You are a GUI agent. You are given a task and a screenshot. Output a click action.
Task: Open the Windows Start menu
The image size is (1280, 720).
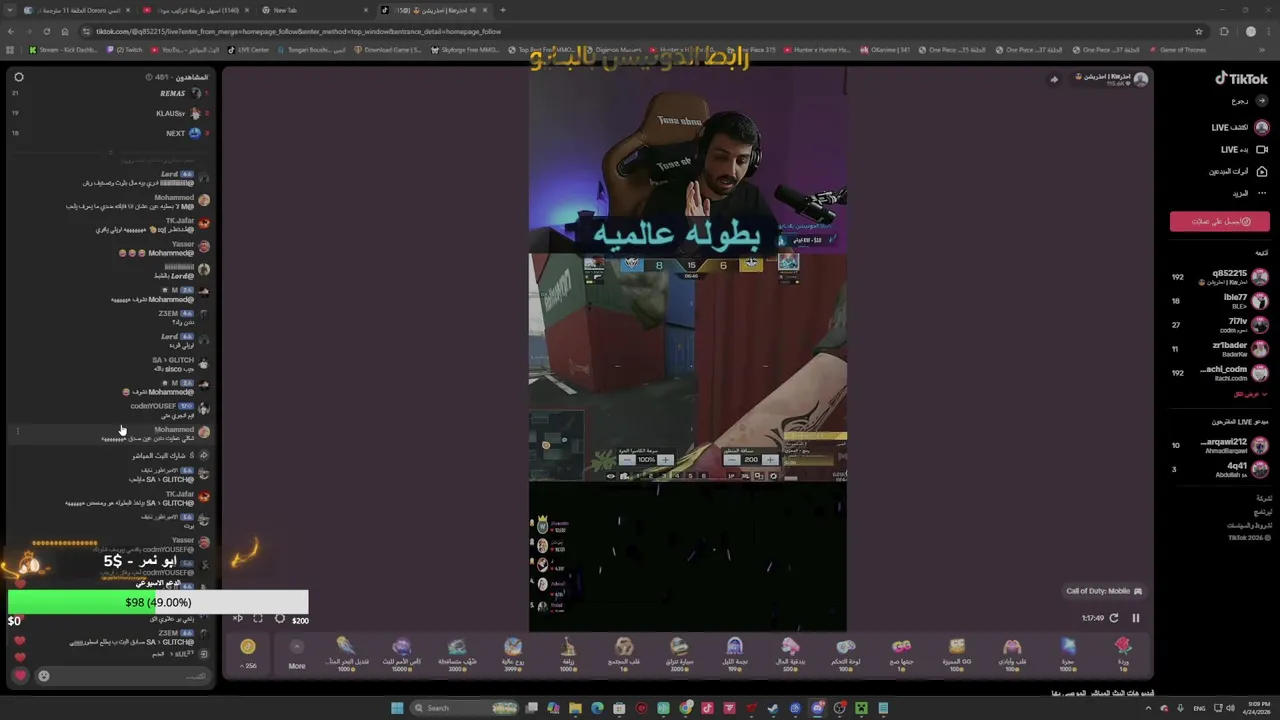point(397,708)
